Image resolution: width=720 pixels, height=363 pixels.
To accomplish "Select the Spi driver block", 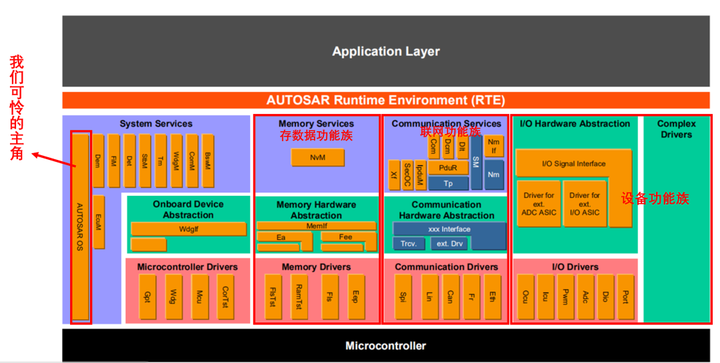I will click(x=403, y=296).
